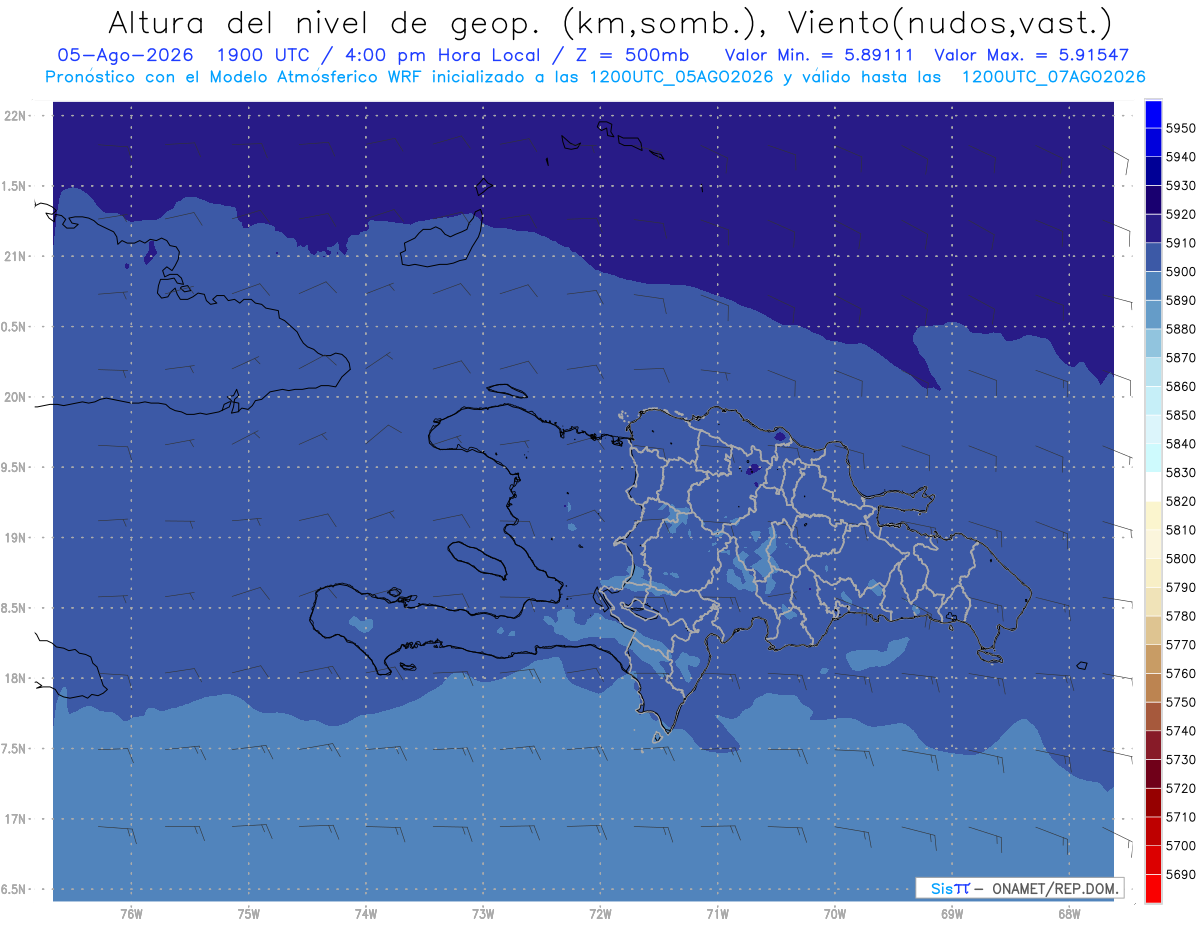Select the legend swatch between 5900 and 5910
Screen dimensions: 1200x927
[x=1153, y=257]
